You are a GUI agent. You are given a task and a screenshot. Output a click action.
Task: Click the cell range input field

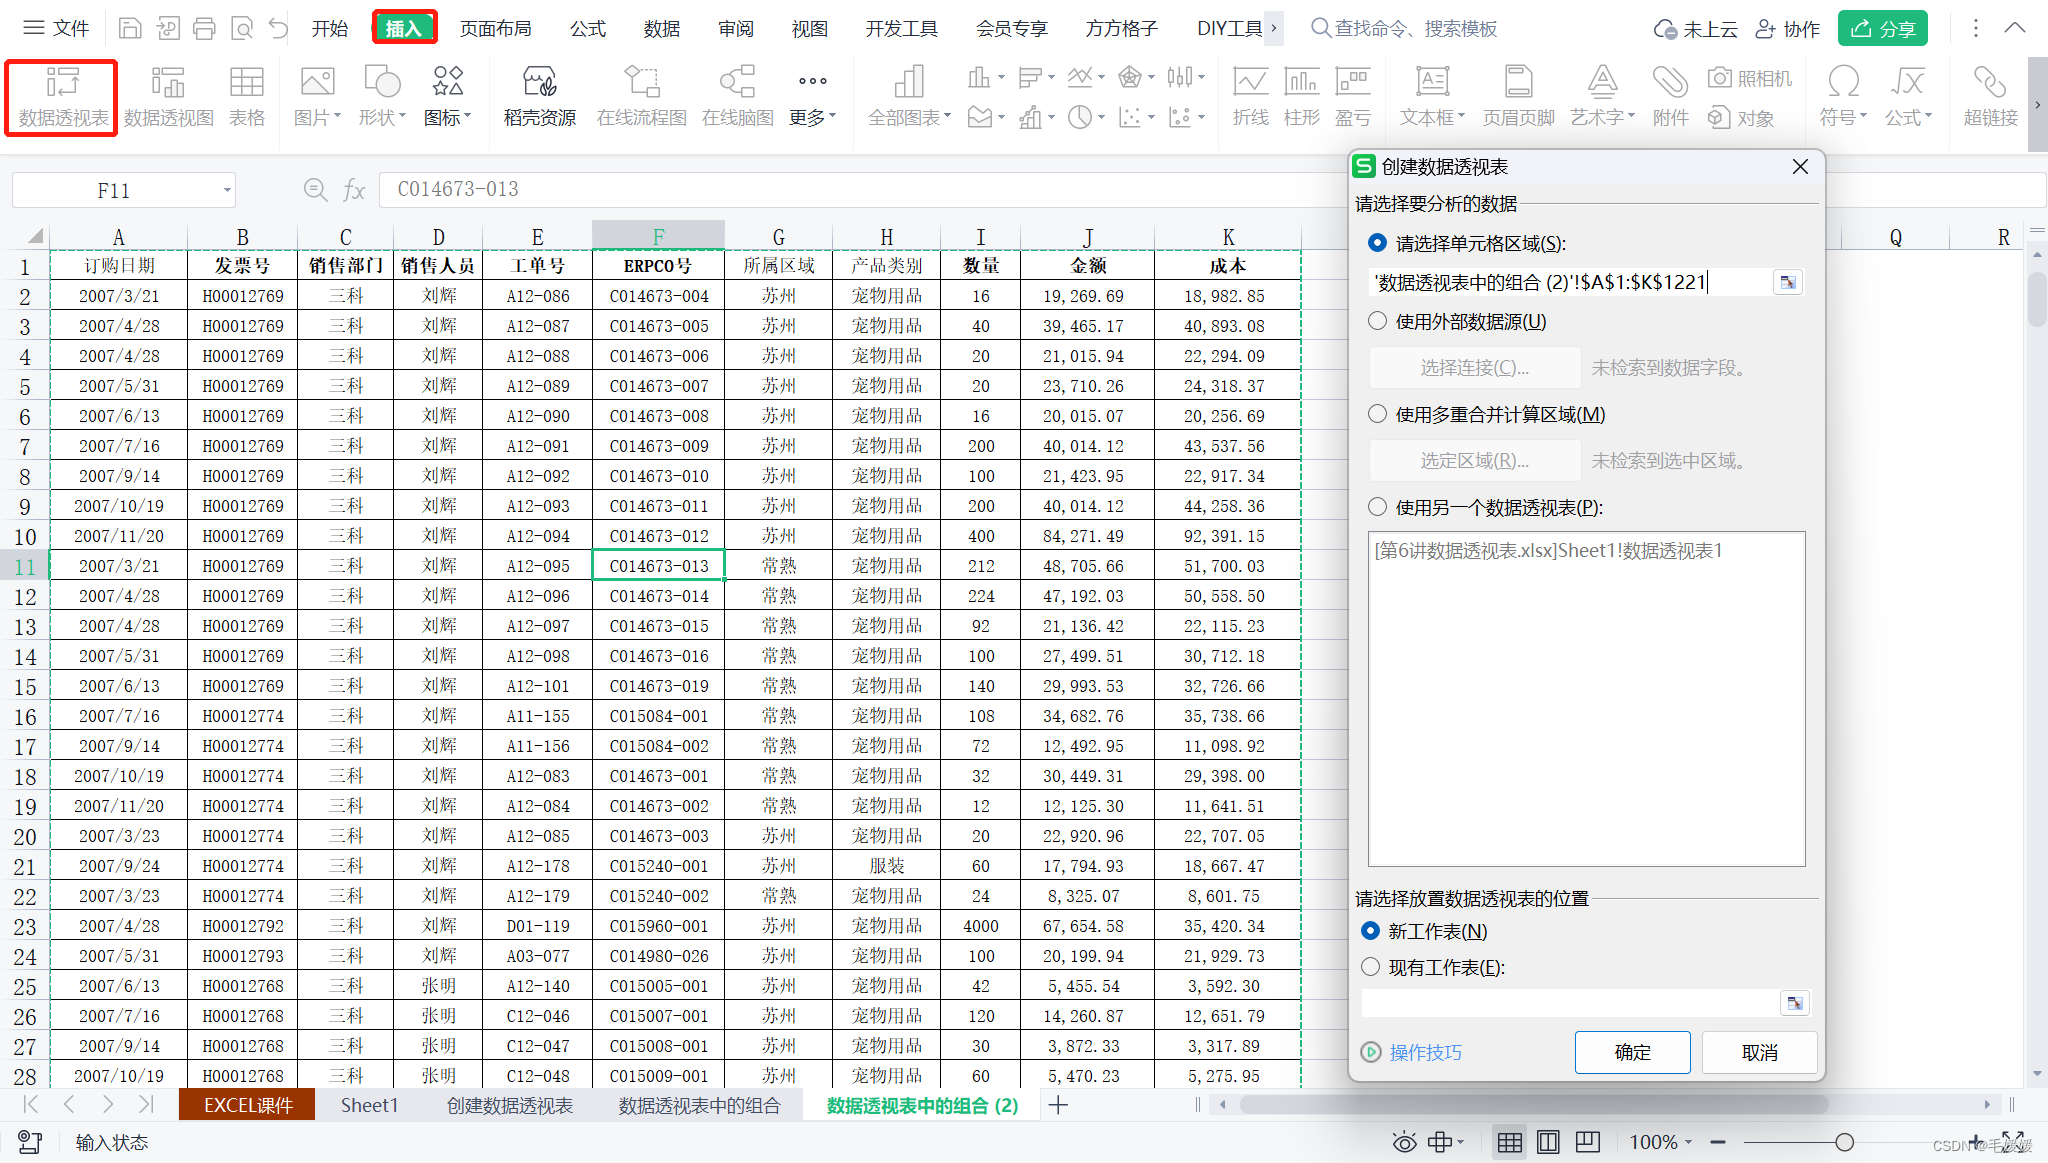1570,282
